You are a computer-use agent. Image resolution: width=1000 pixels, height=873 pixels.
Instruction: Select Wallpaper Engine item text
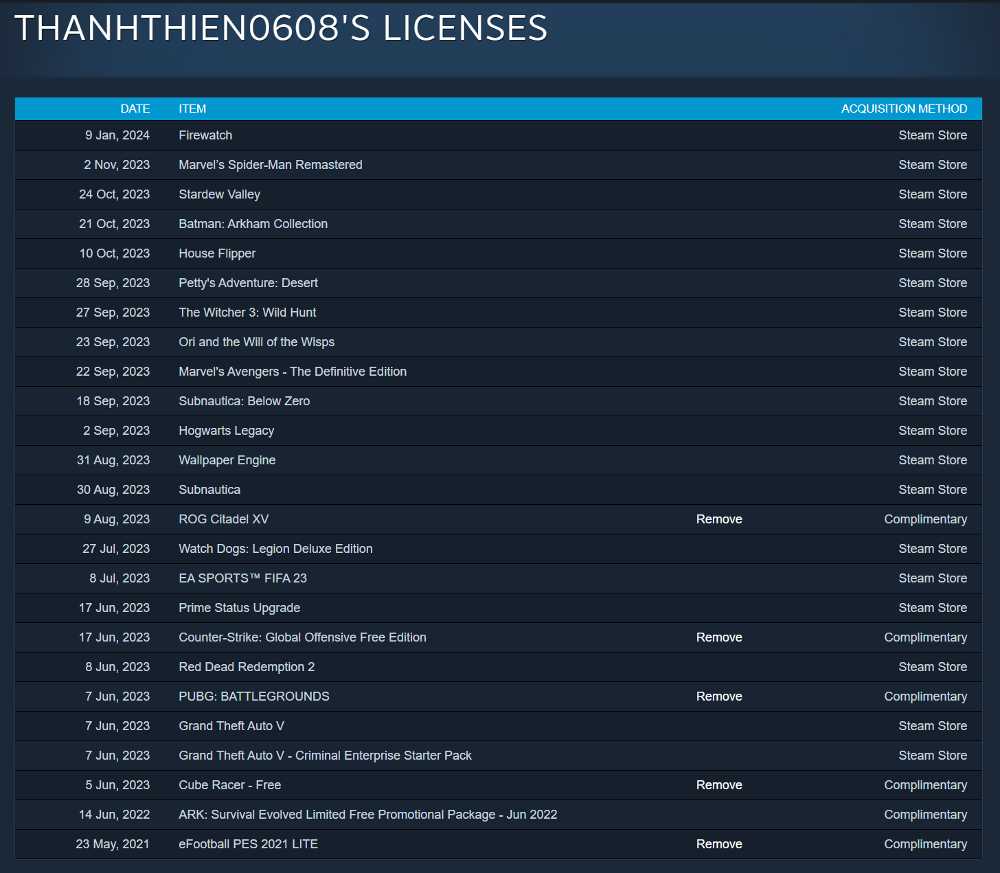click(x=227, y=460)
